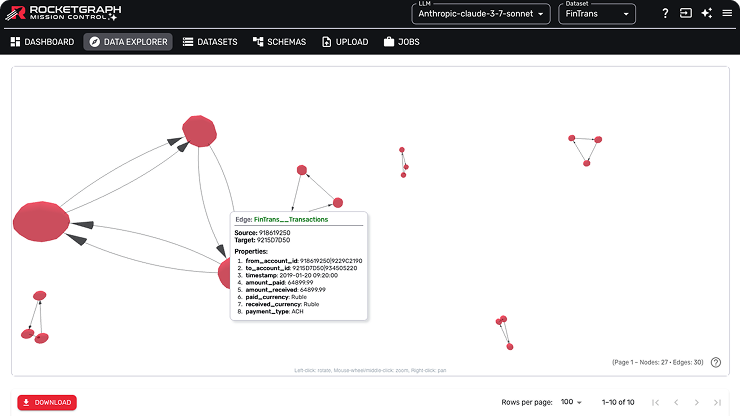This screenshot has height=416, width=740.
Task: Click the Schemas tree icon
Action: (258, 42)
